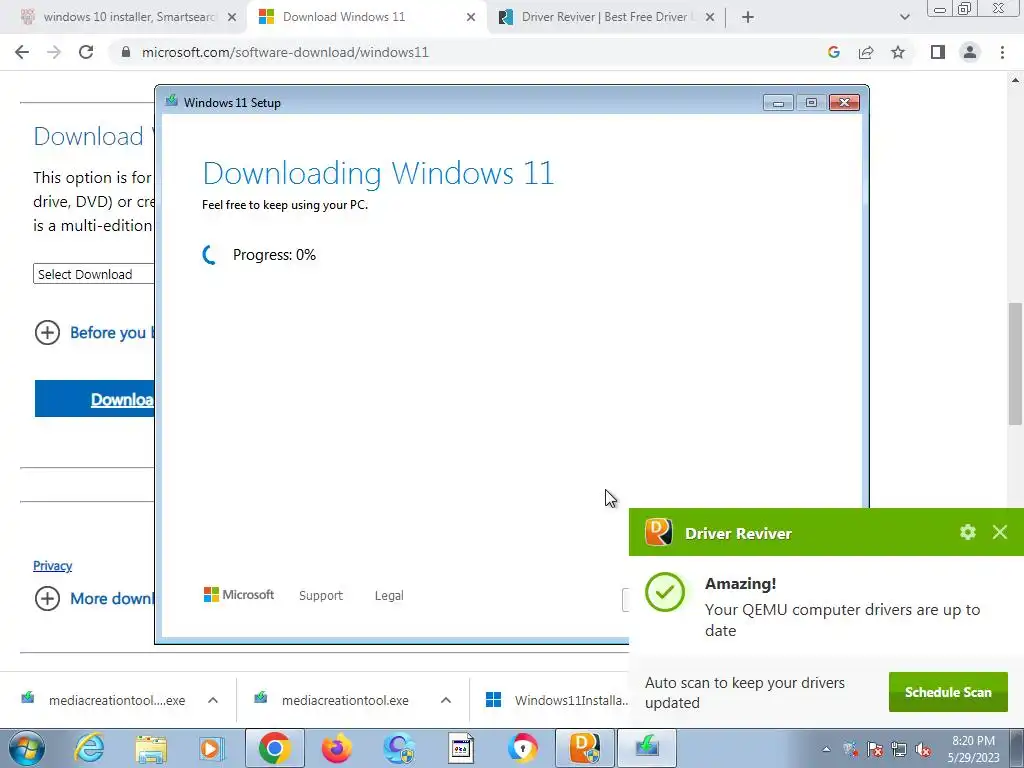This screenshot has width=1024, height=768.
Task: Click the Google icon in address bar
Action: (833, 52)
